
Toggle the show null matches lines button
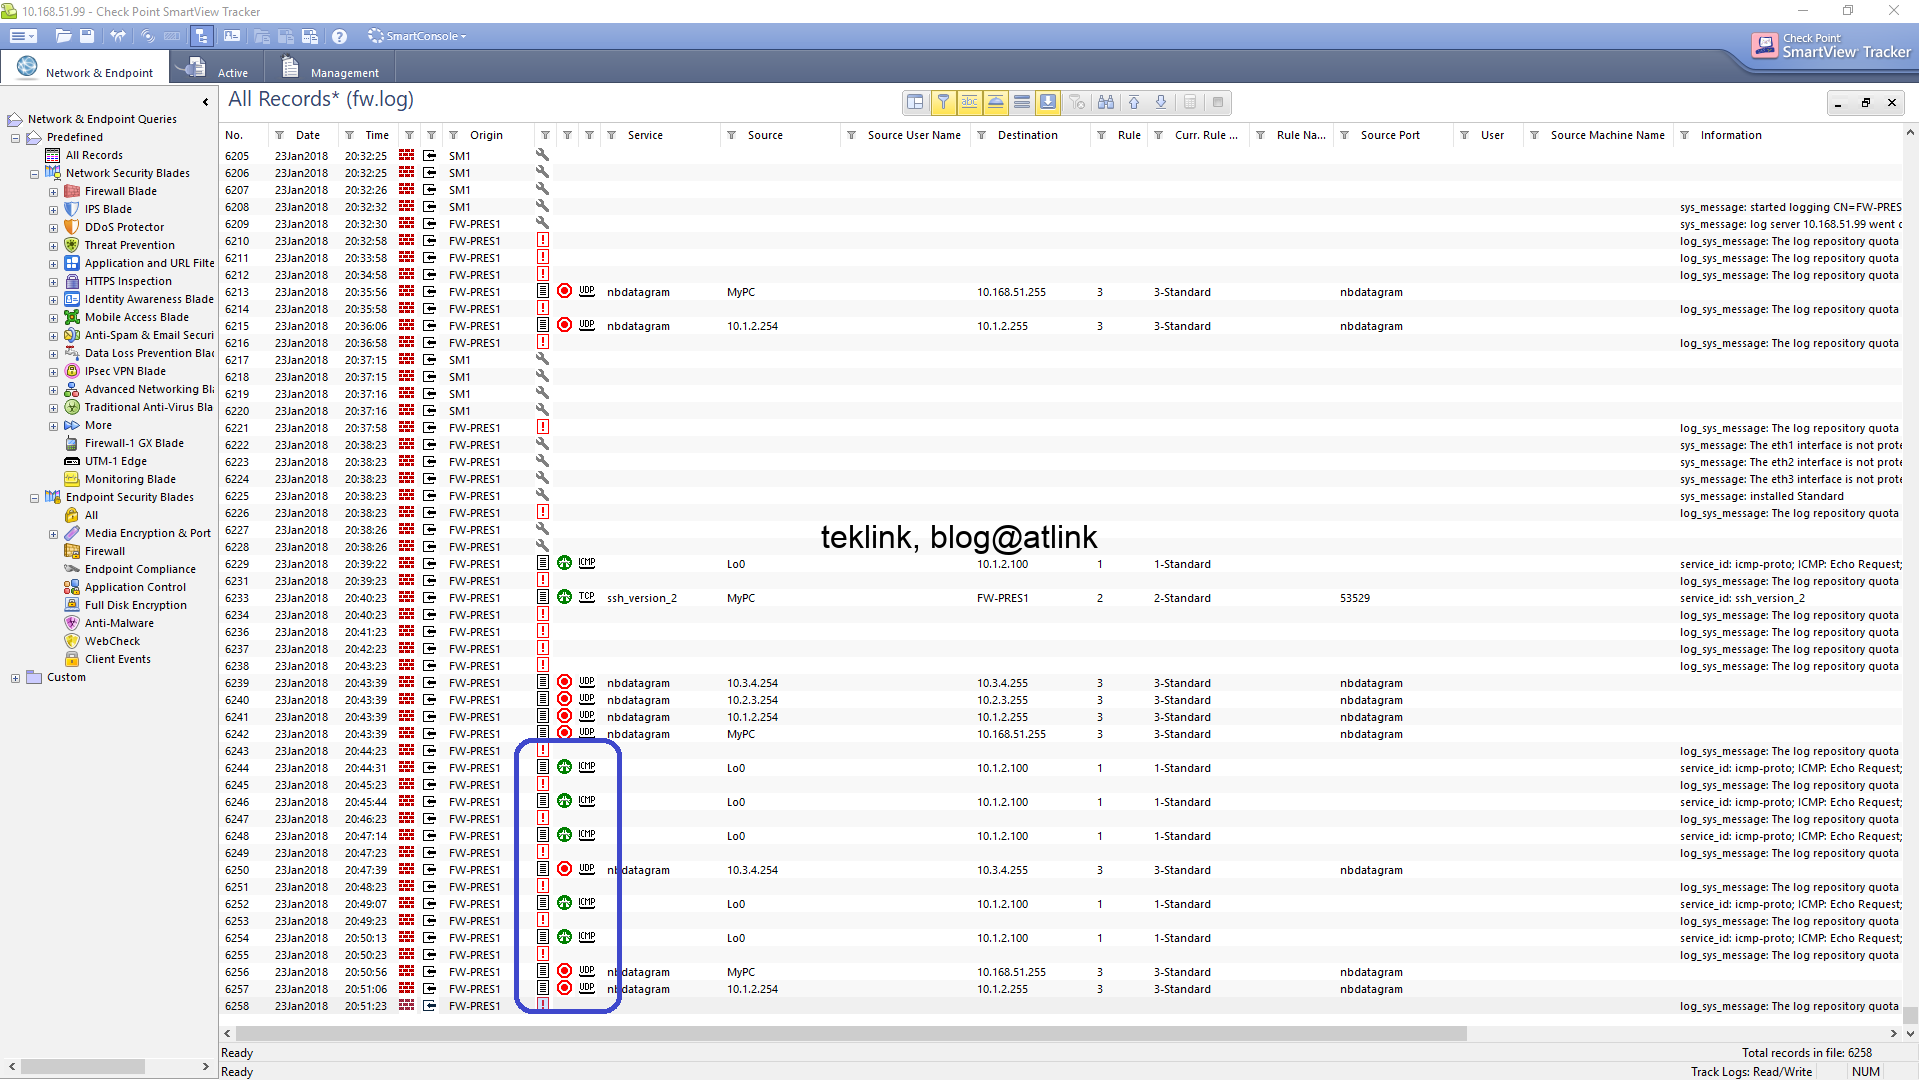pyautogui.click(x=1022, y=102)
